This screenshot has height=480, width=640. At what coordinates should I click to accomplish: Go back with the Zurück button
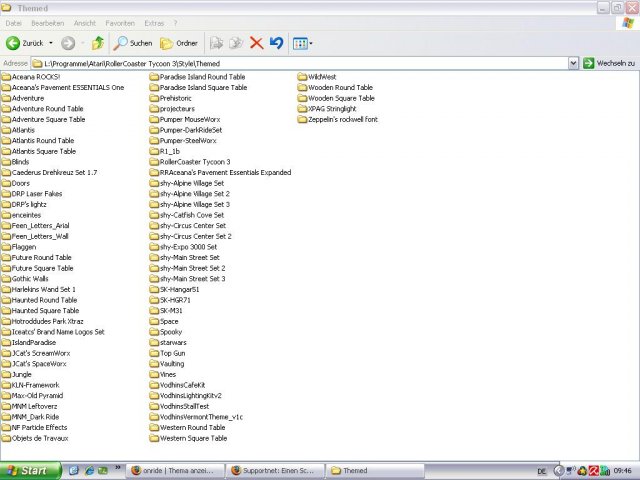point(24,43)
